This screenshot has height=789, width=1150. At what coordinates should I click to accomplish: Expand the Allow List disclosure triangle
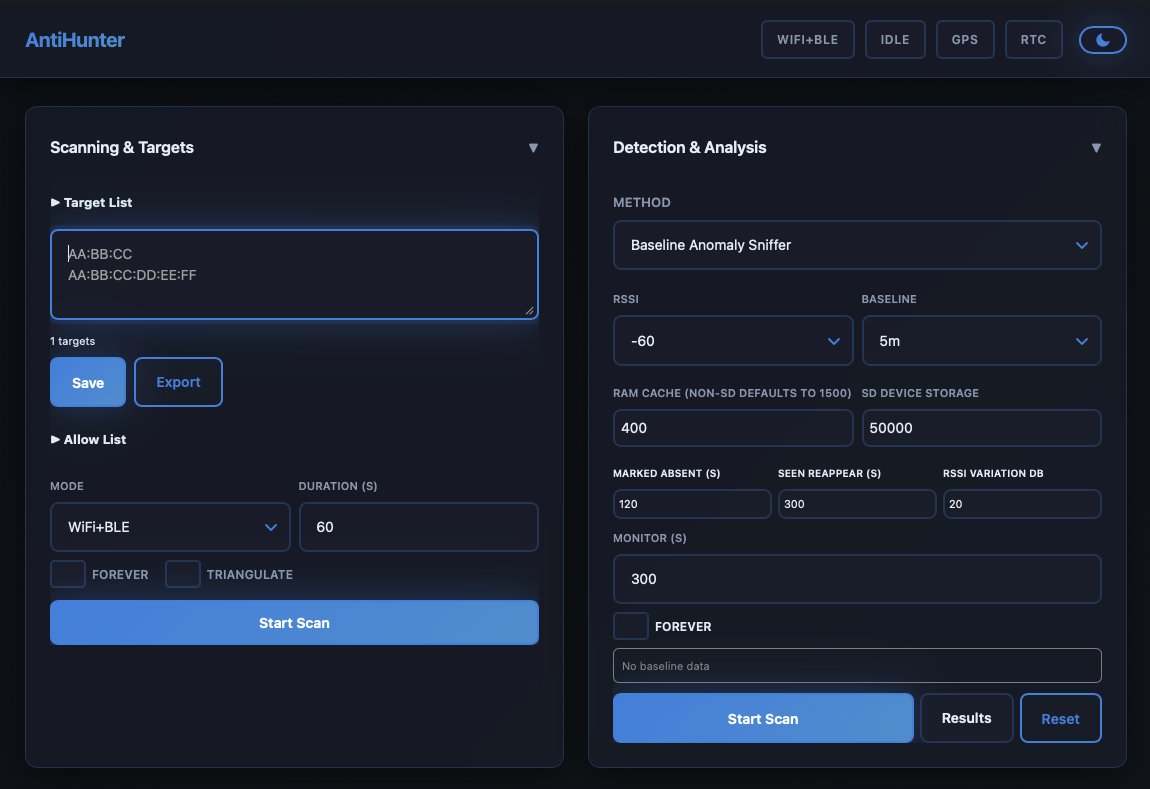point(55,439)
